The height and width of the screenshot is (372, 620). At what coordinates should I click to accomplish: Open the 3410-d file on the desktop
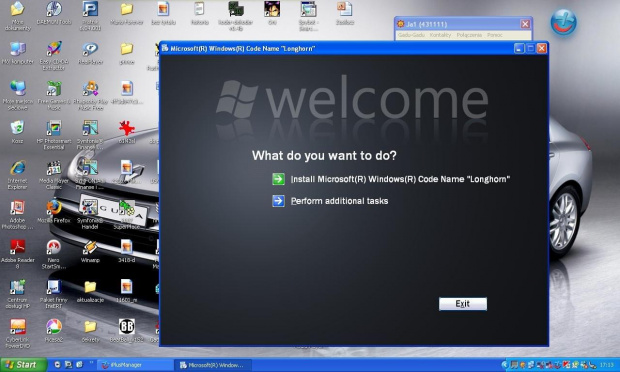point(127,251)
